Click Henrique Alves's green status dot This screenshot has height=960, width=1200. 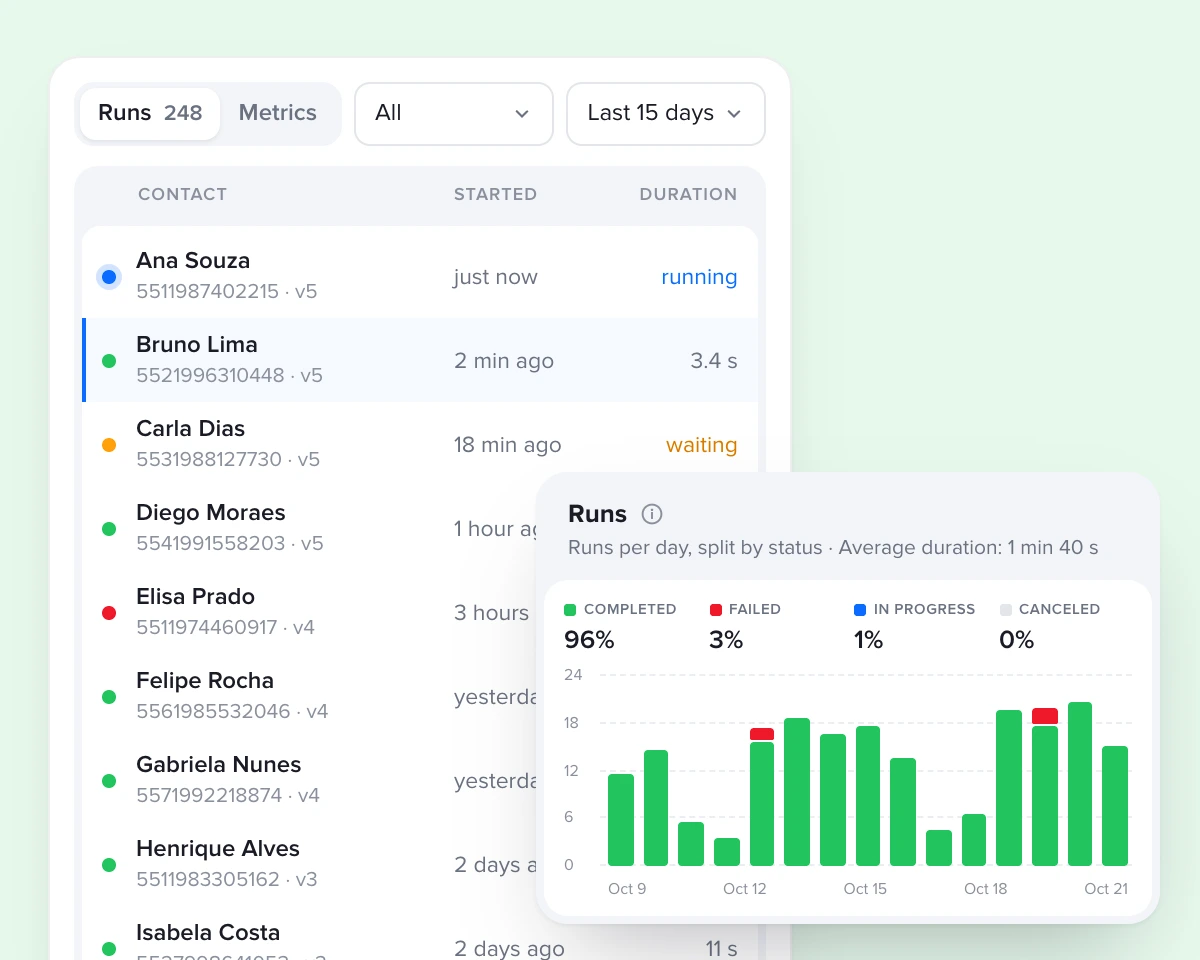[109, 865]
